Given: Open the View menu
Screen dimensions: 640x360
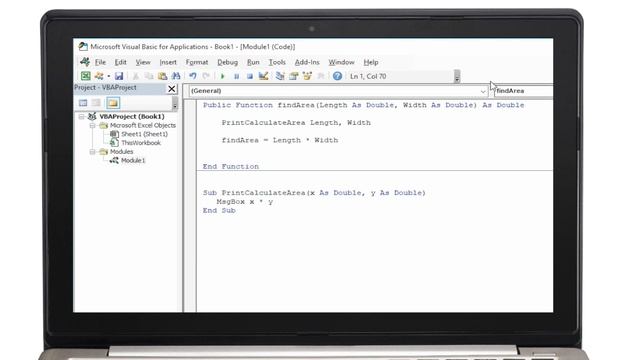Looking at the screenshot, I should pos(143,62).
